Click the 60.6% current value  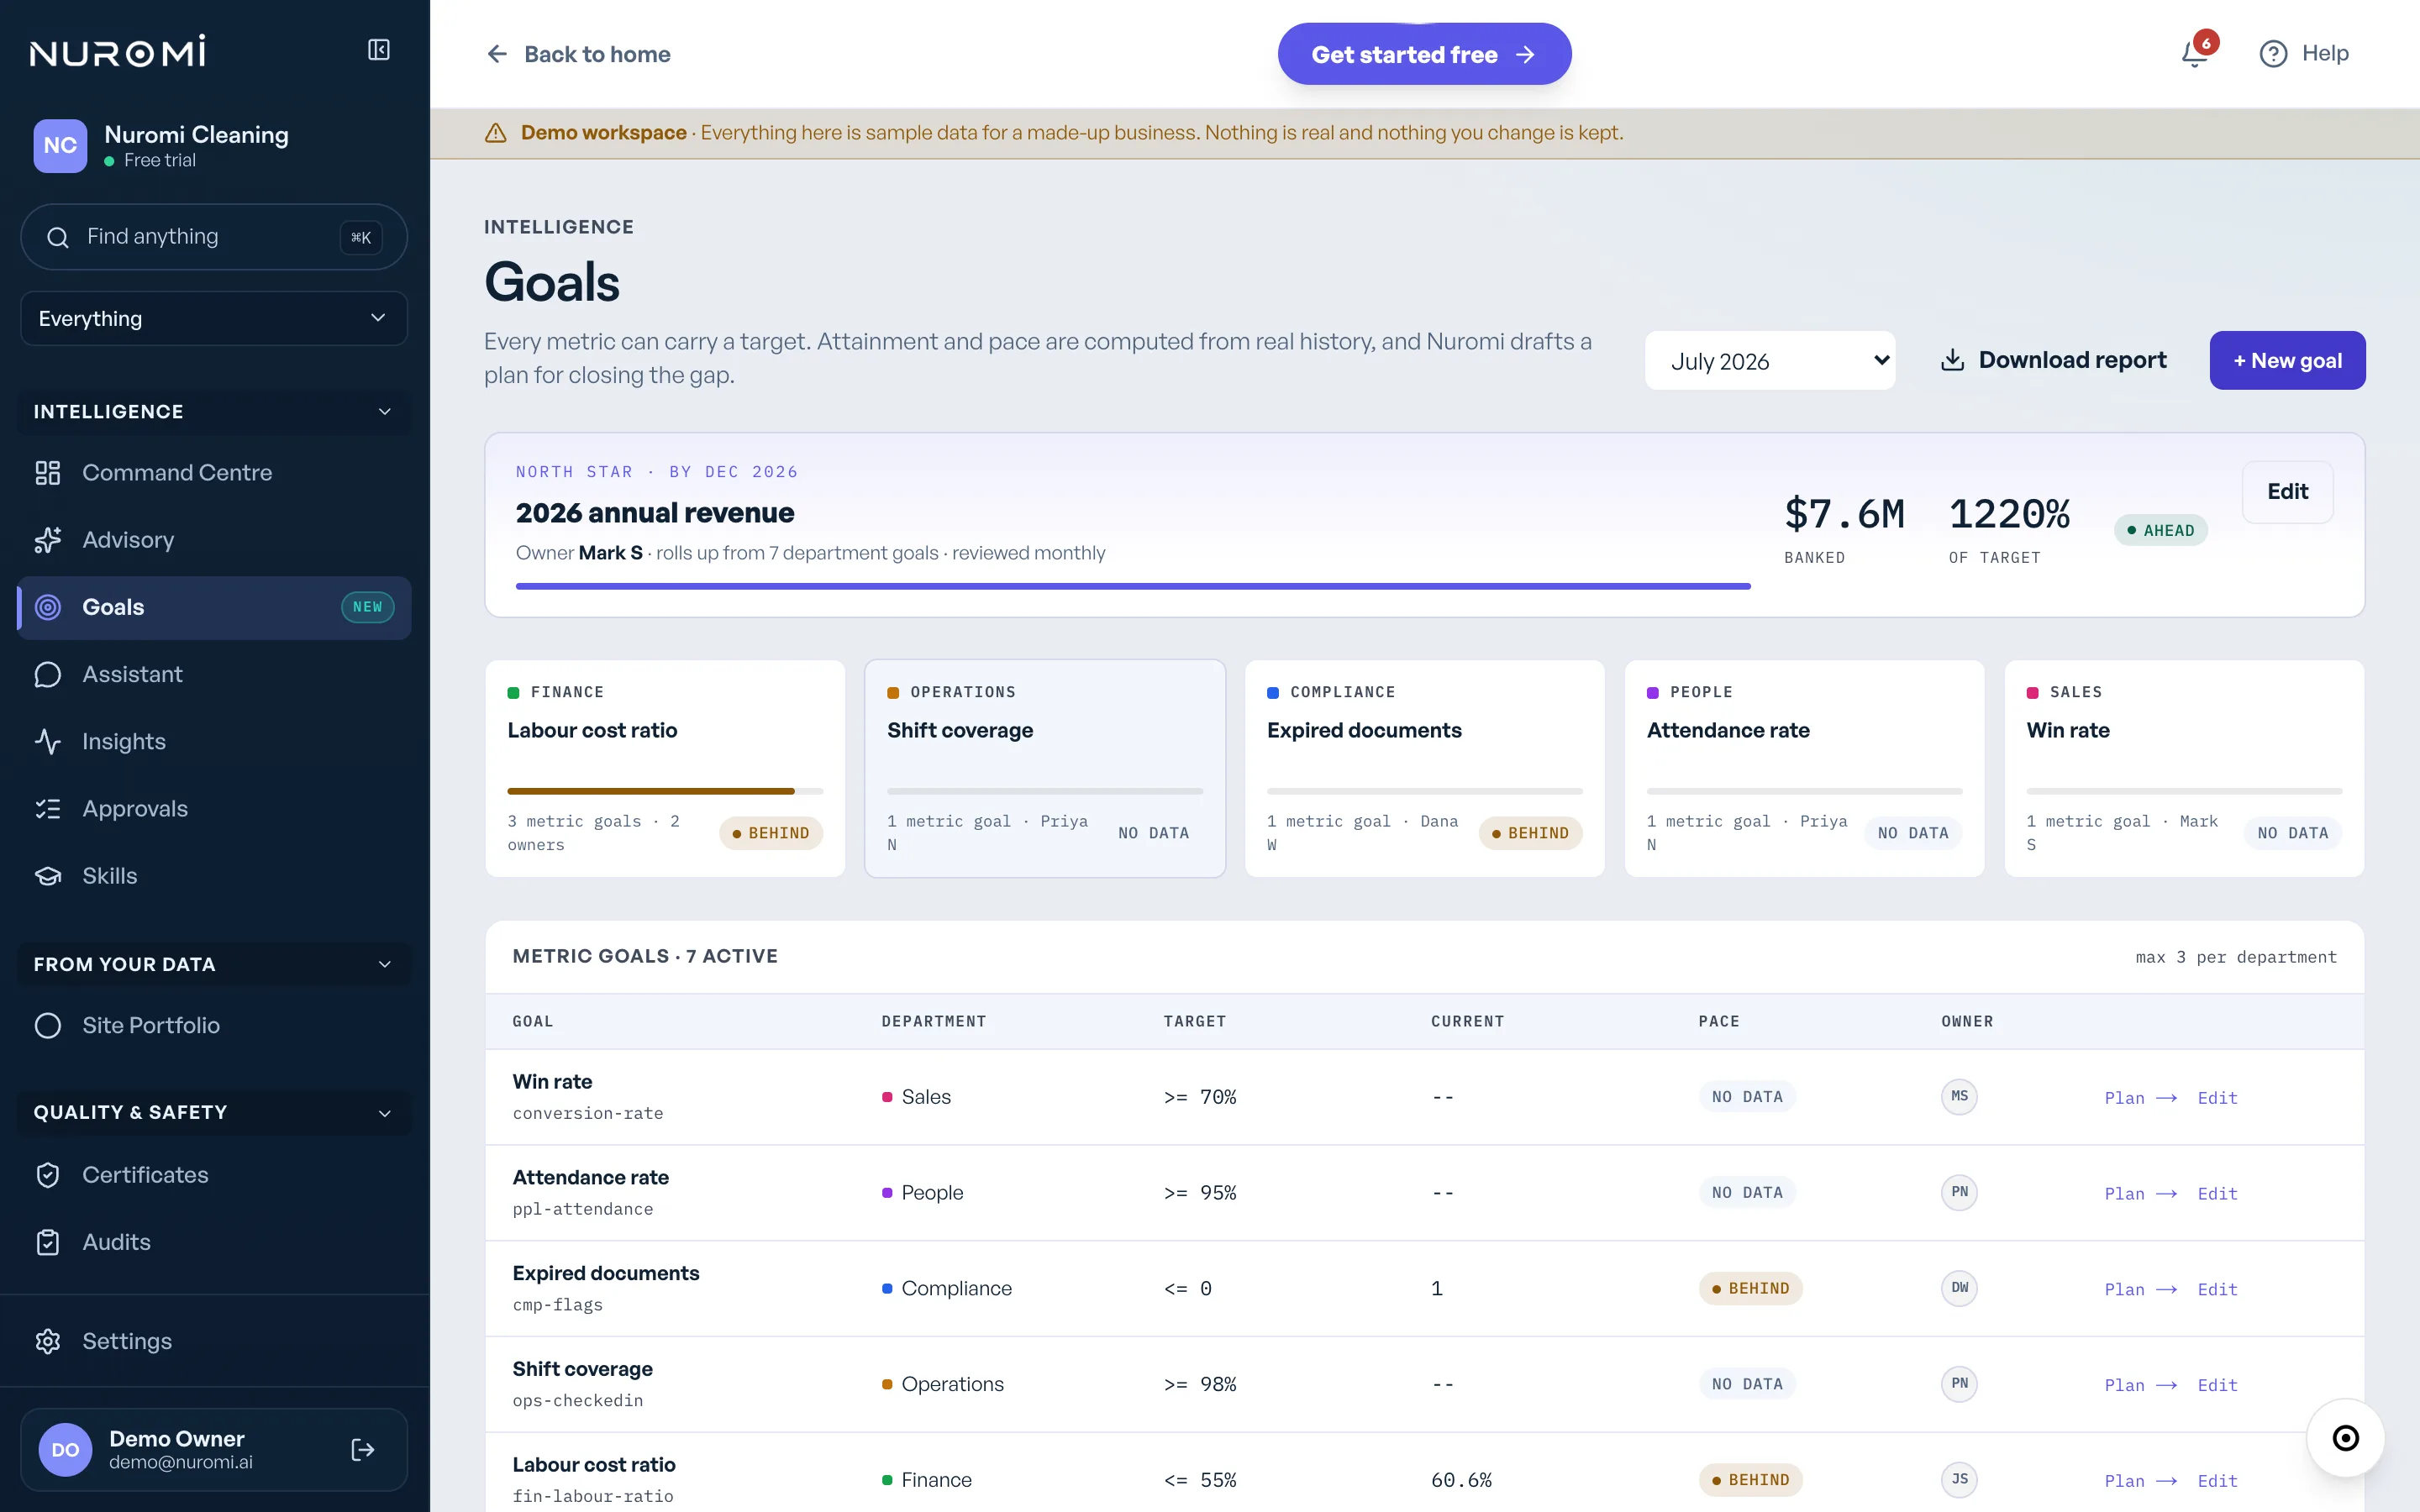coord(1461,1480)
